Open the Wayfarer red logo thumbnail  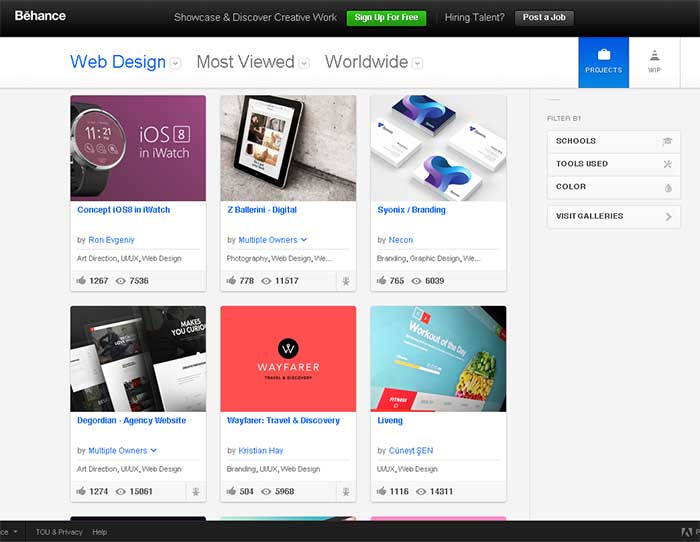pyautogui.click(x=288, y=359)
